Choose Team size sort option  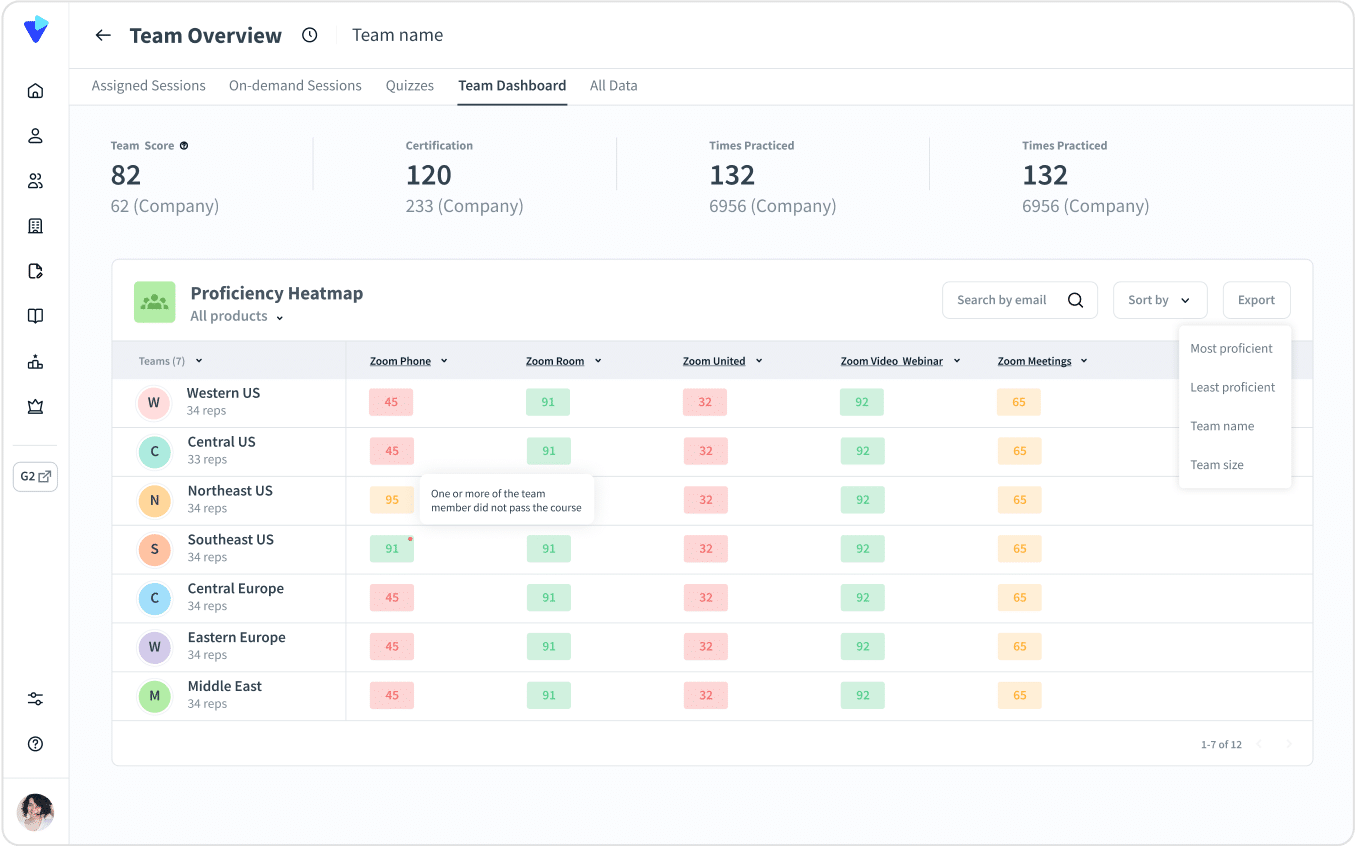click(1217, 465)
